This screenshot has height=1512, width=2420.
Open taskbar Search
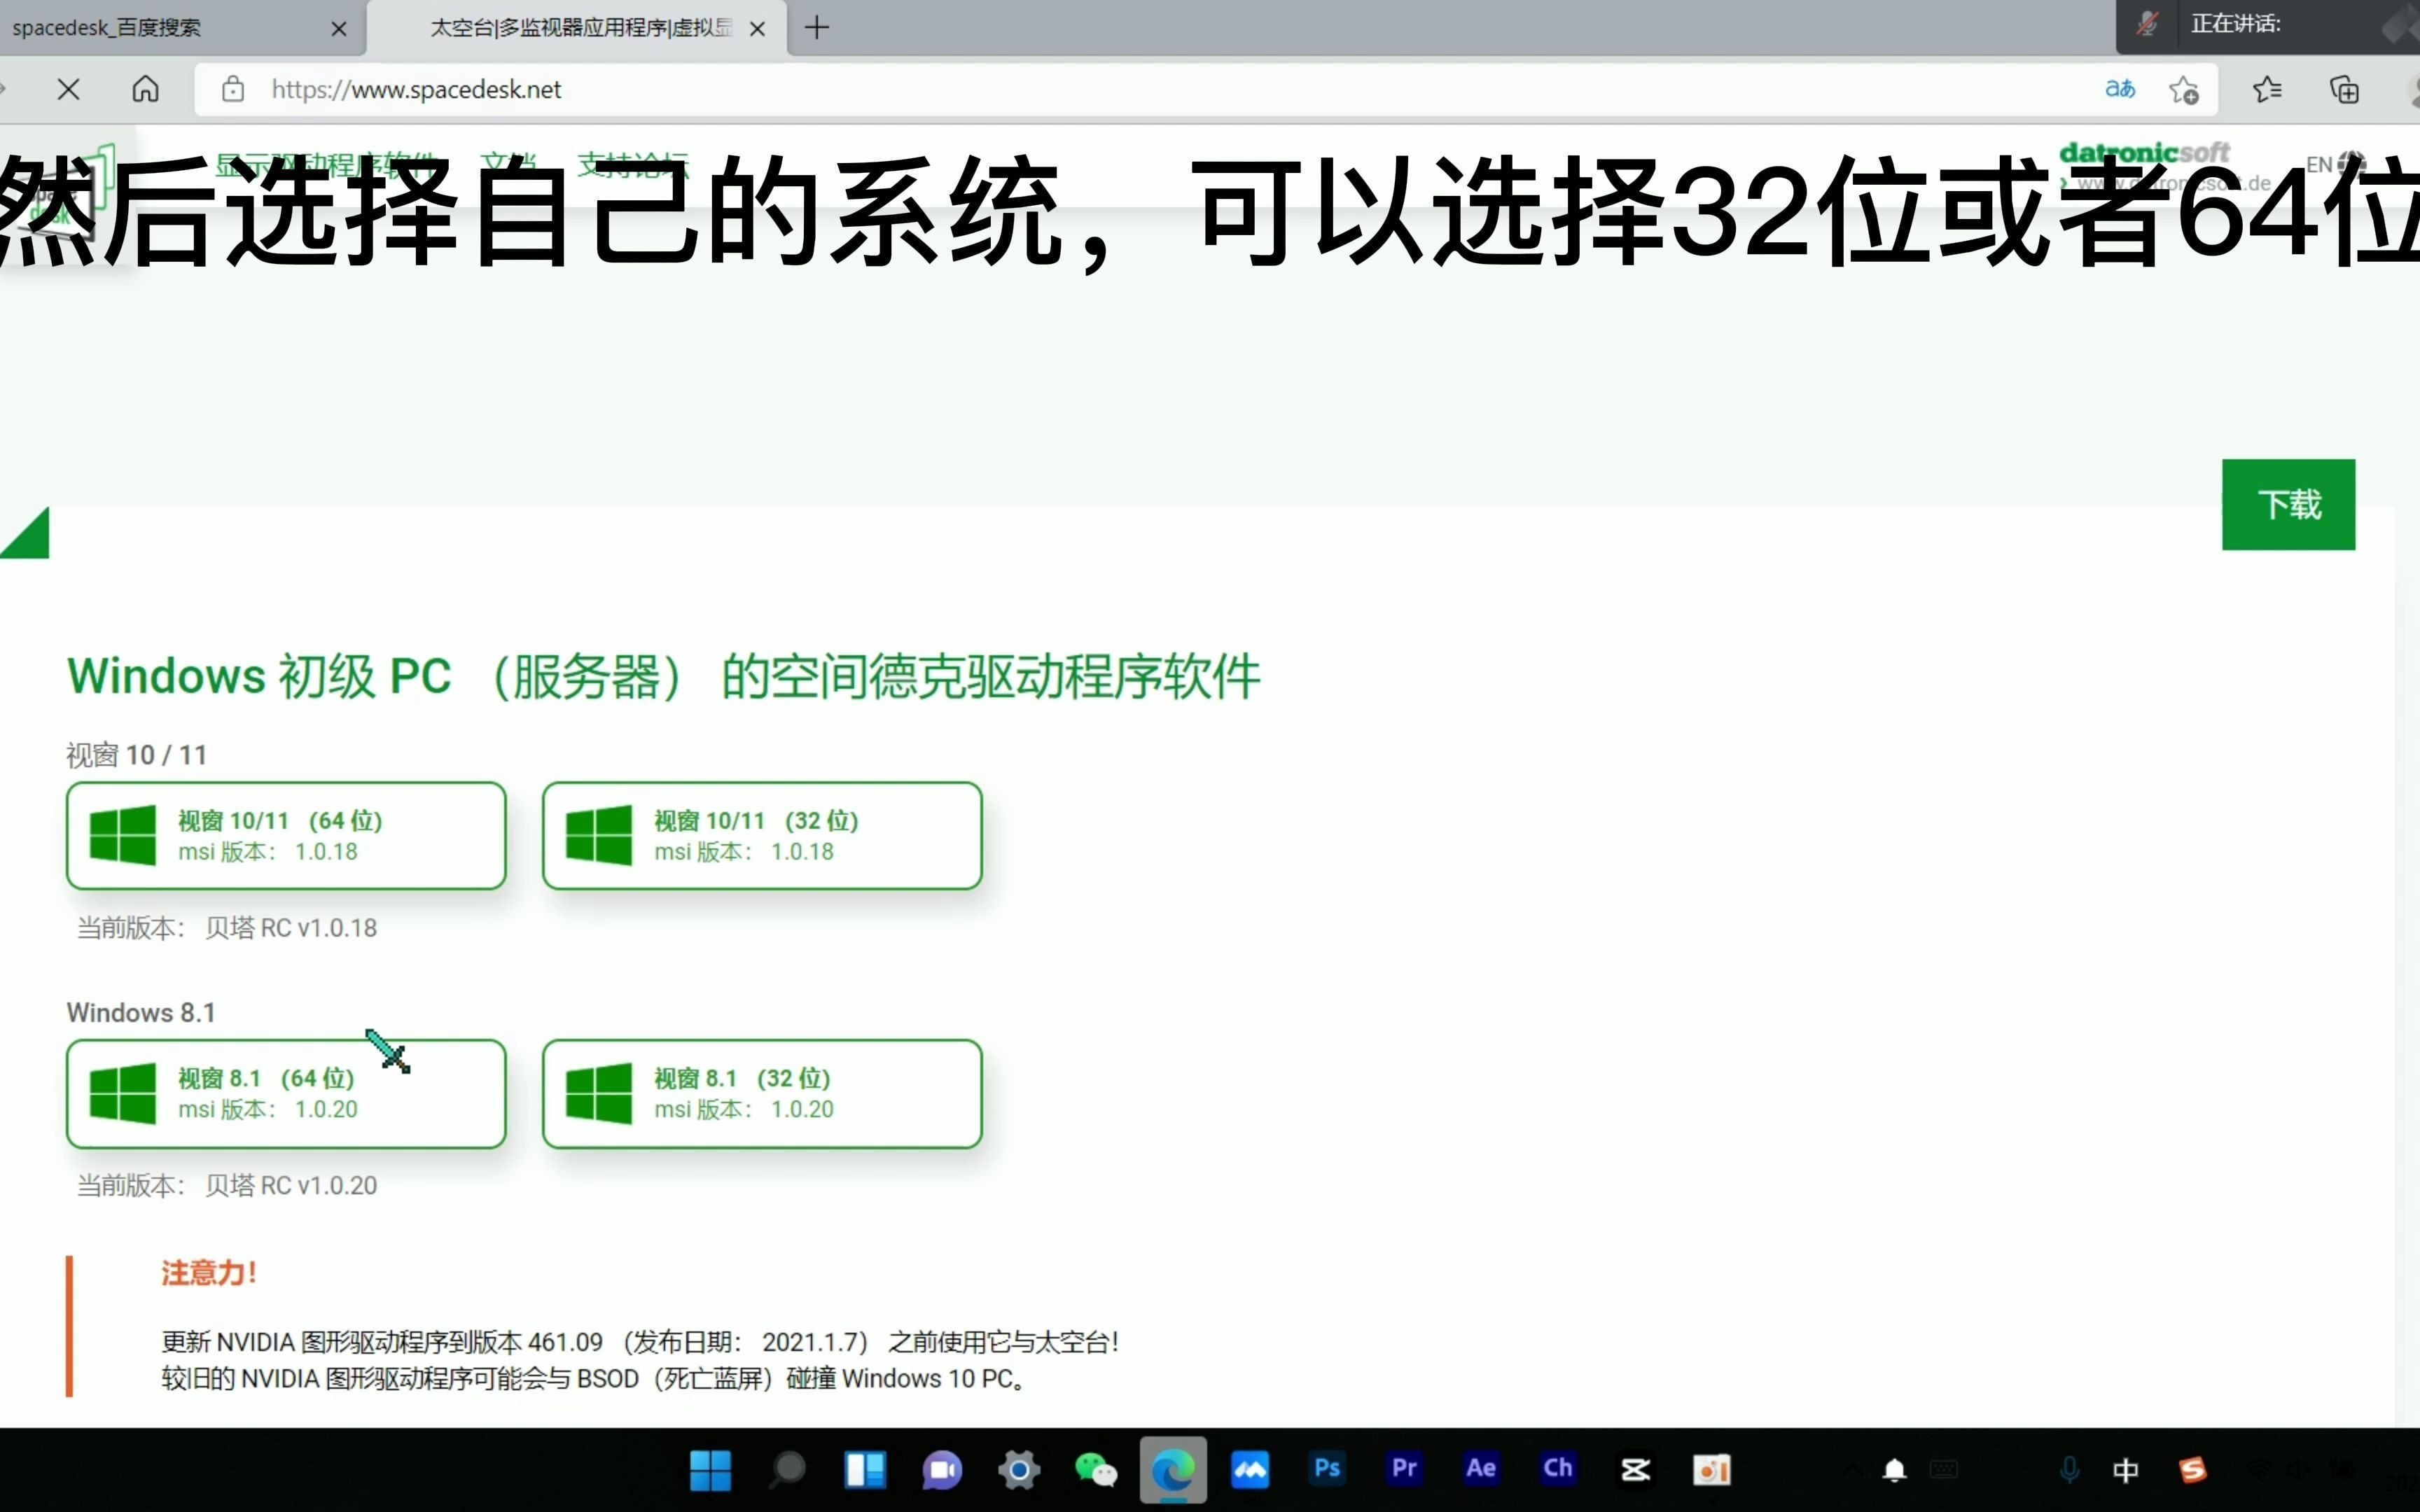pos(787,1470)
